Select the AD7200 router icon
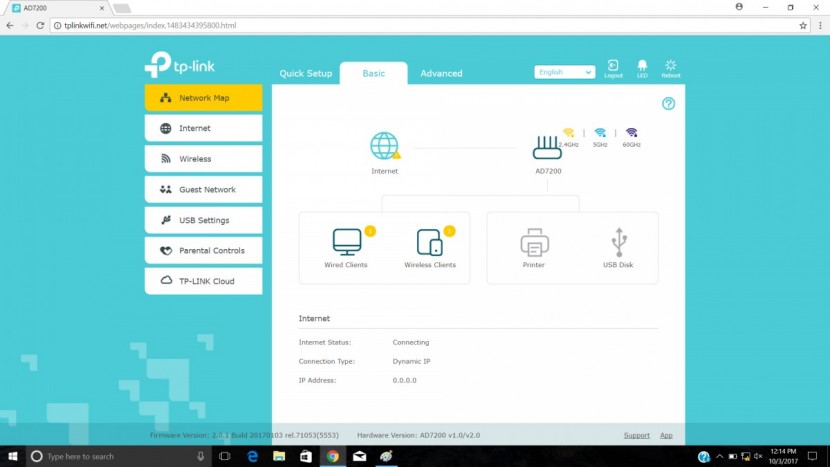This screenshot has height=467, width=830. 547,148
